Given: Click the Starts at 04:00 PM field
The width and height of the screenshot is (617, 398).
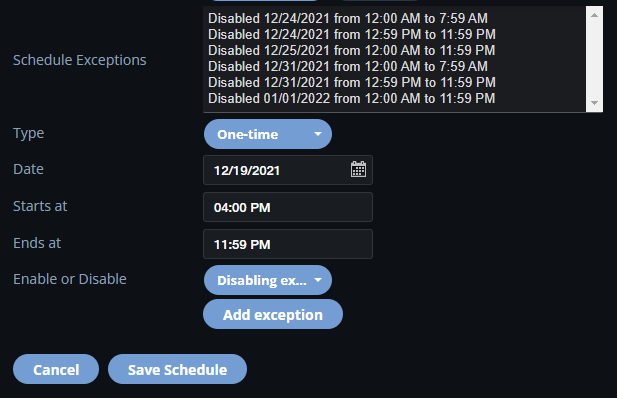Looking at the screenshot, I should coord(288,207).
